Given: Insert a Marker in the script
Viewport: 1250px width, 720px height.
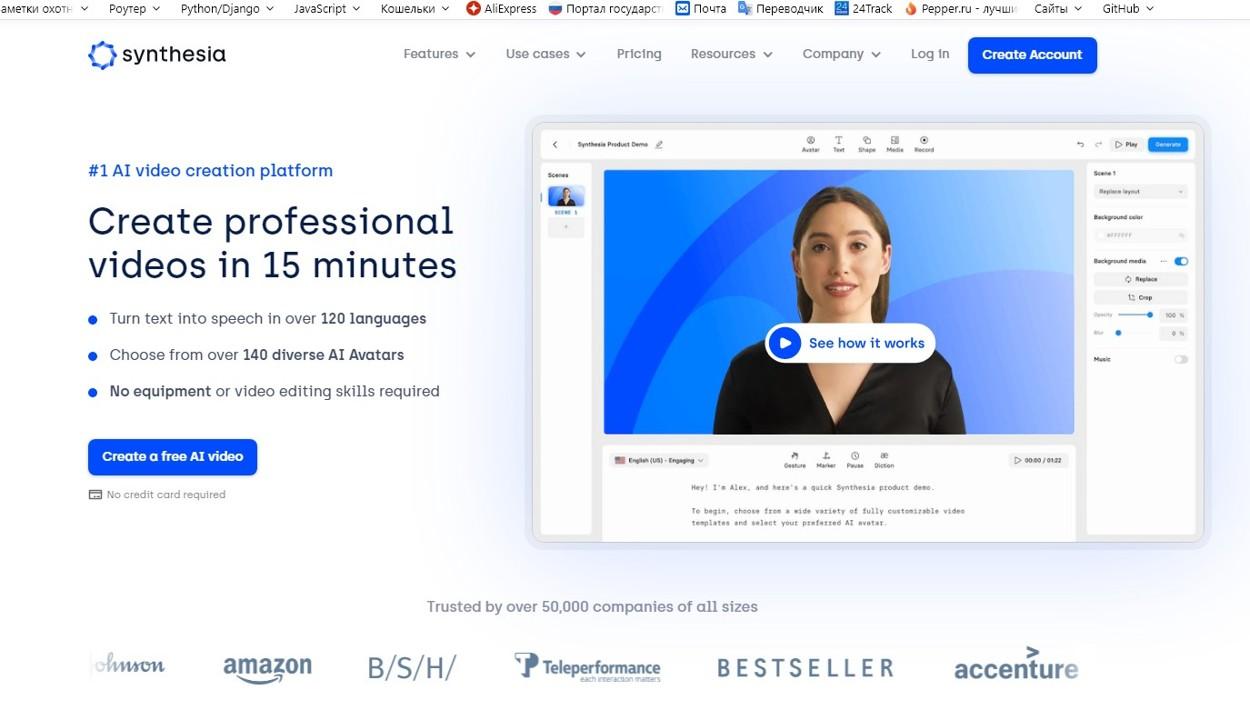Looking at the screenshot, I should (826, 460).
